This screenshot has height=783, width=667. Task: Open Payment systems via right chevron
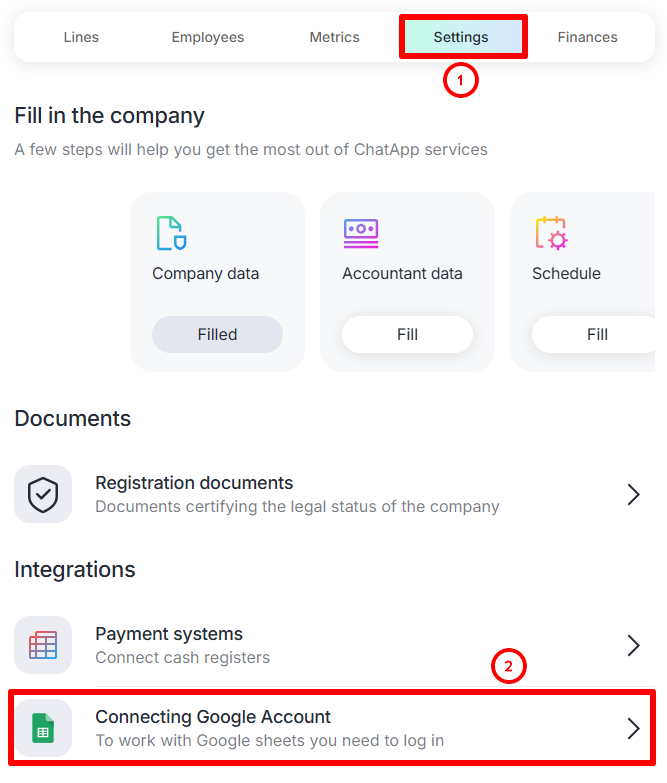click(x=633, y=645)
